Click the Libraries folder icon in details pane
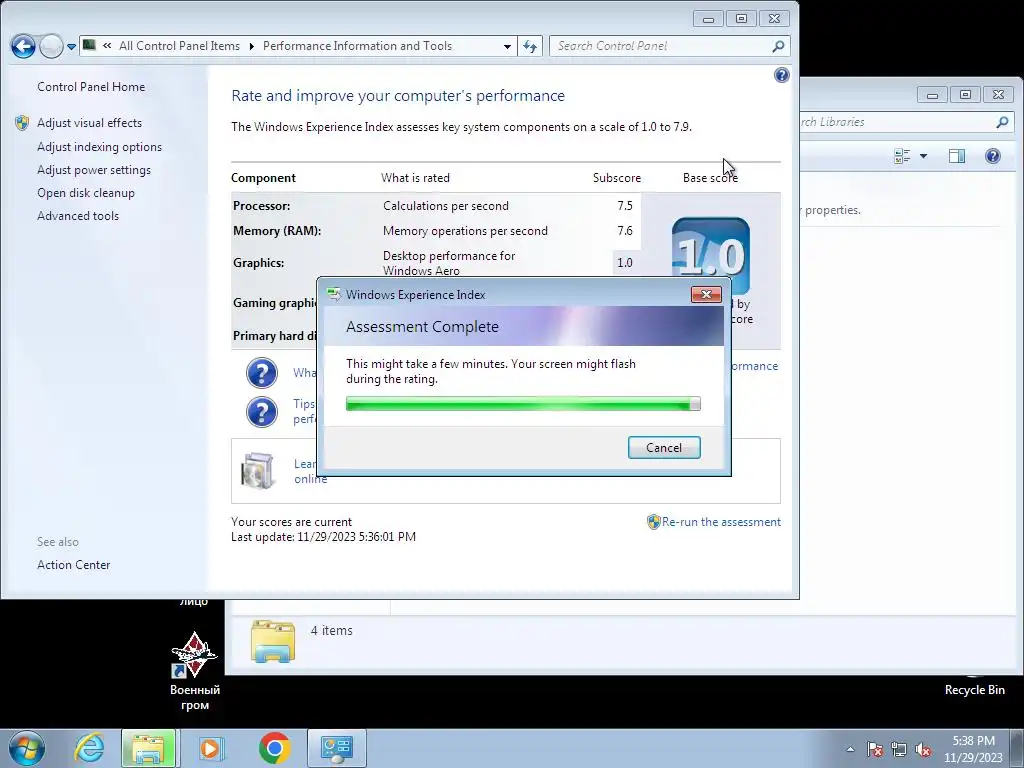 pyautogui.click(x=273, y=641)
